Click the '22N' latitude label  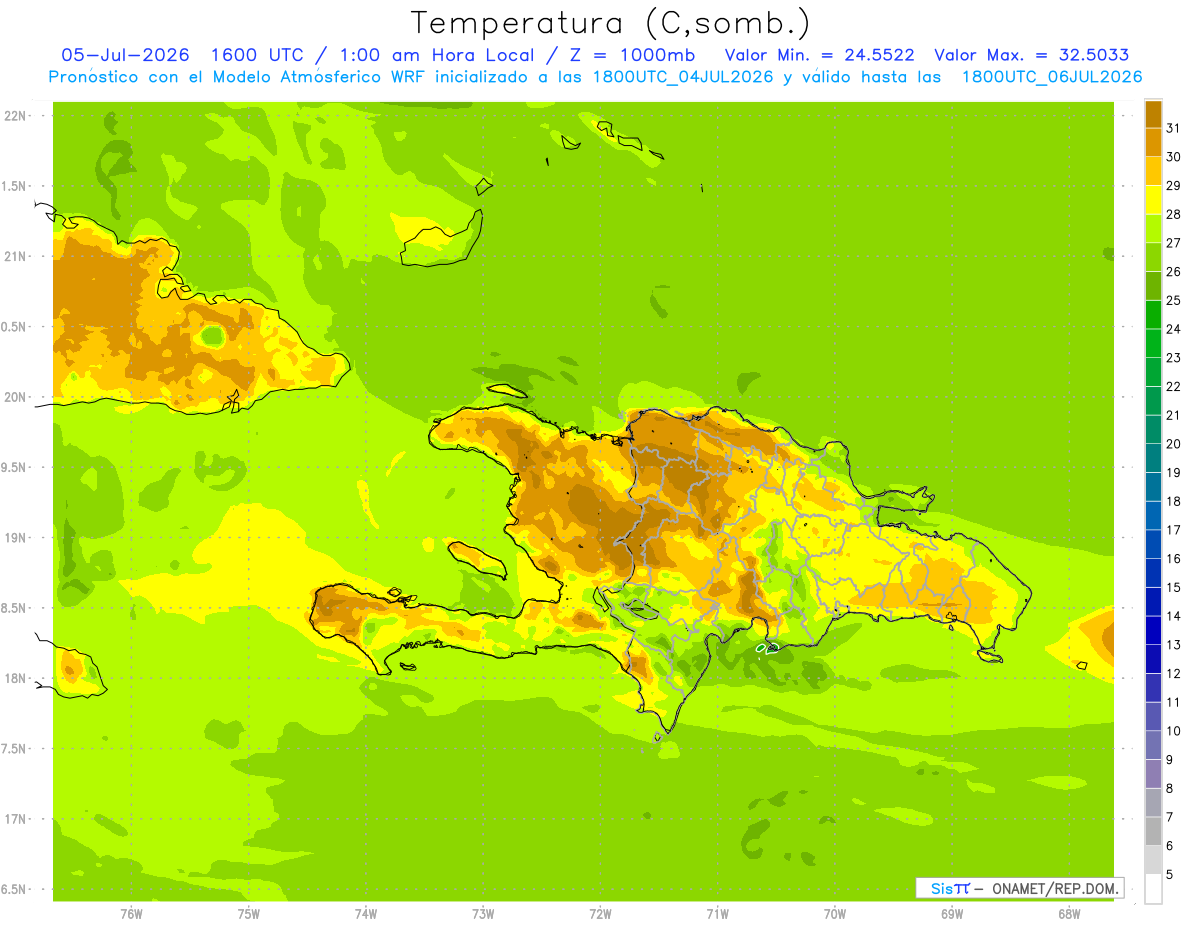point(15,115)
